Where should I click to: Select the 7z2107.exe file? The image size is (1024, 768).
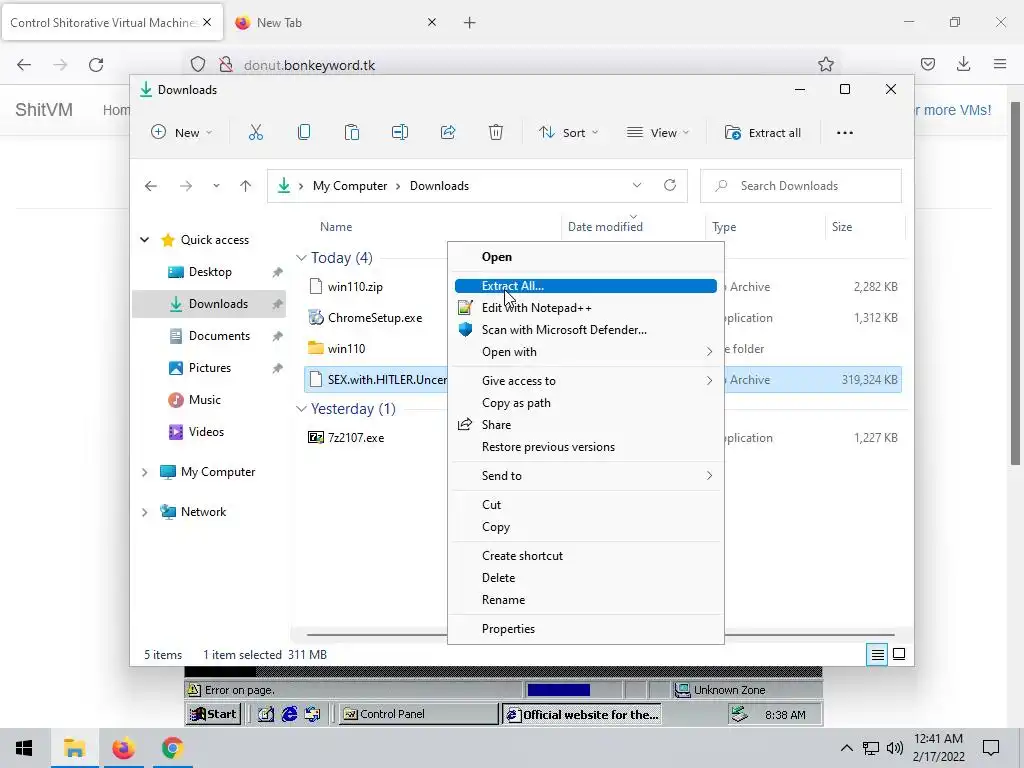pyautogui.click(x=356, y=438)
